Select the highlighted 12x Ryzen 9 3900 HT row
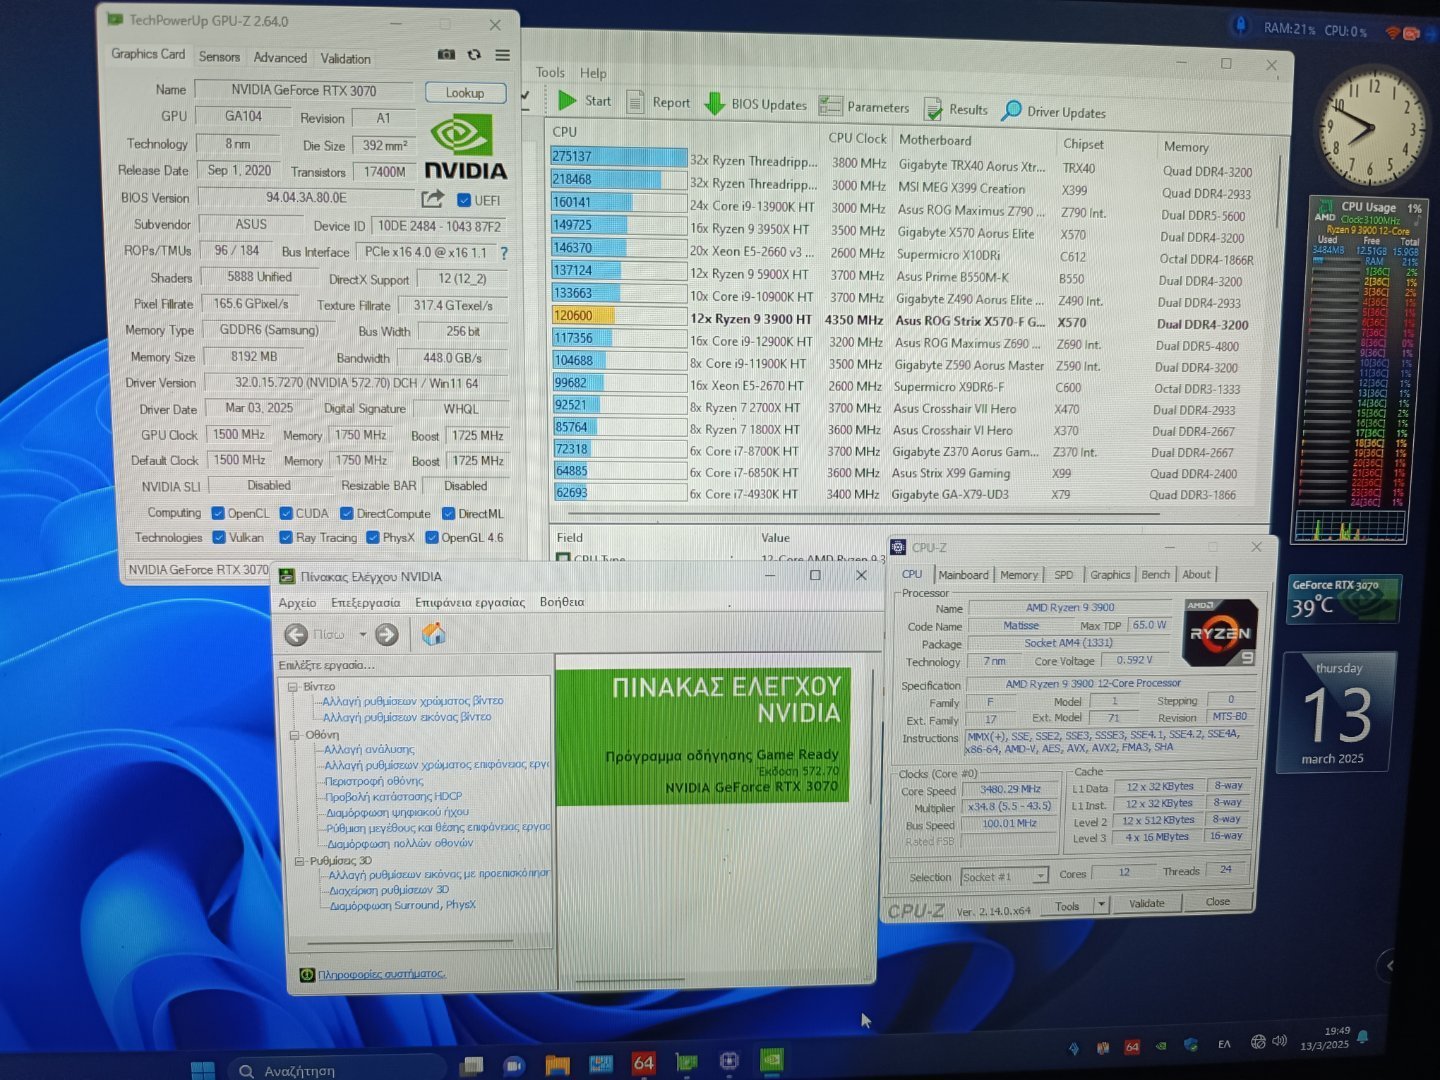1440x1080 pixels. [x=901, y=320]
